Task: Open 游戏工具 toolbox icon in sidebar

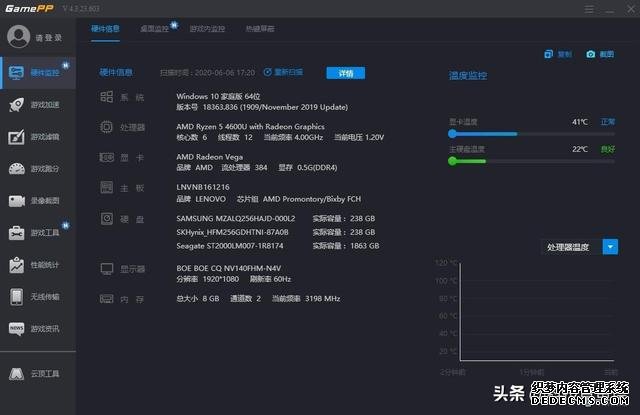Action: 17,233
